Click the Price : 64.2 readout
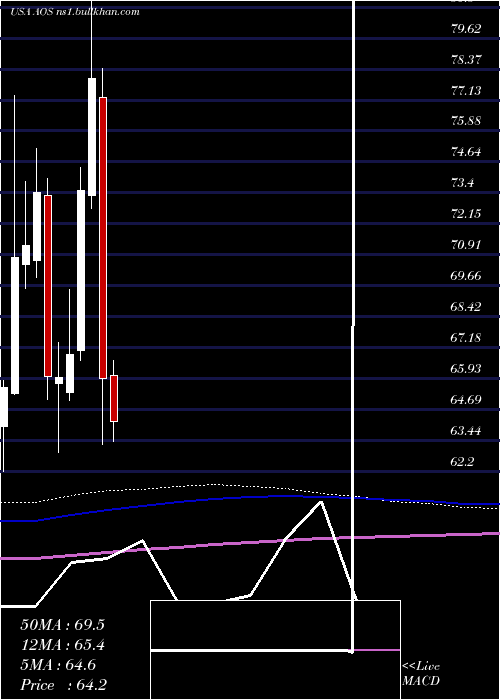Viewport: 500px width, 700px height. tap(63, 685)
